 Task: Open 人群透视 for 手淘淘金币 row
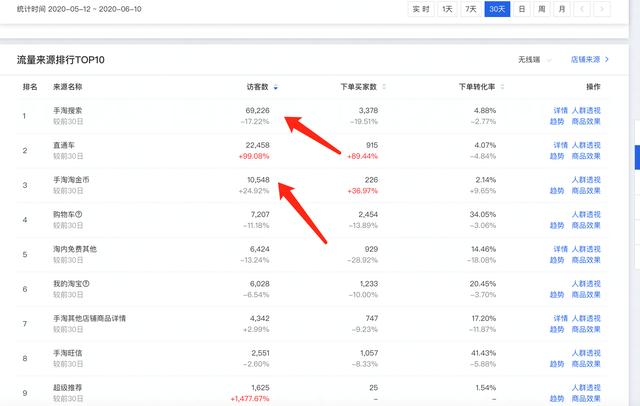(586, 180)
